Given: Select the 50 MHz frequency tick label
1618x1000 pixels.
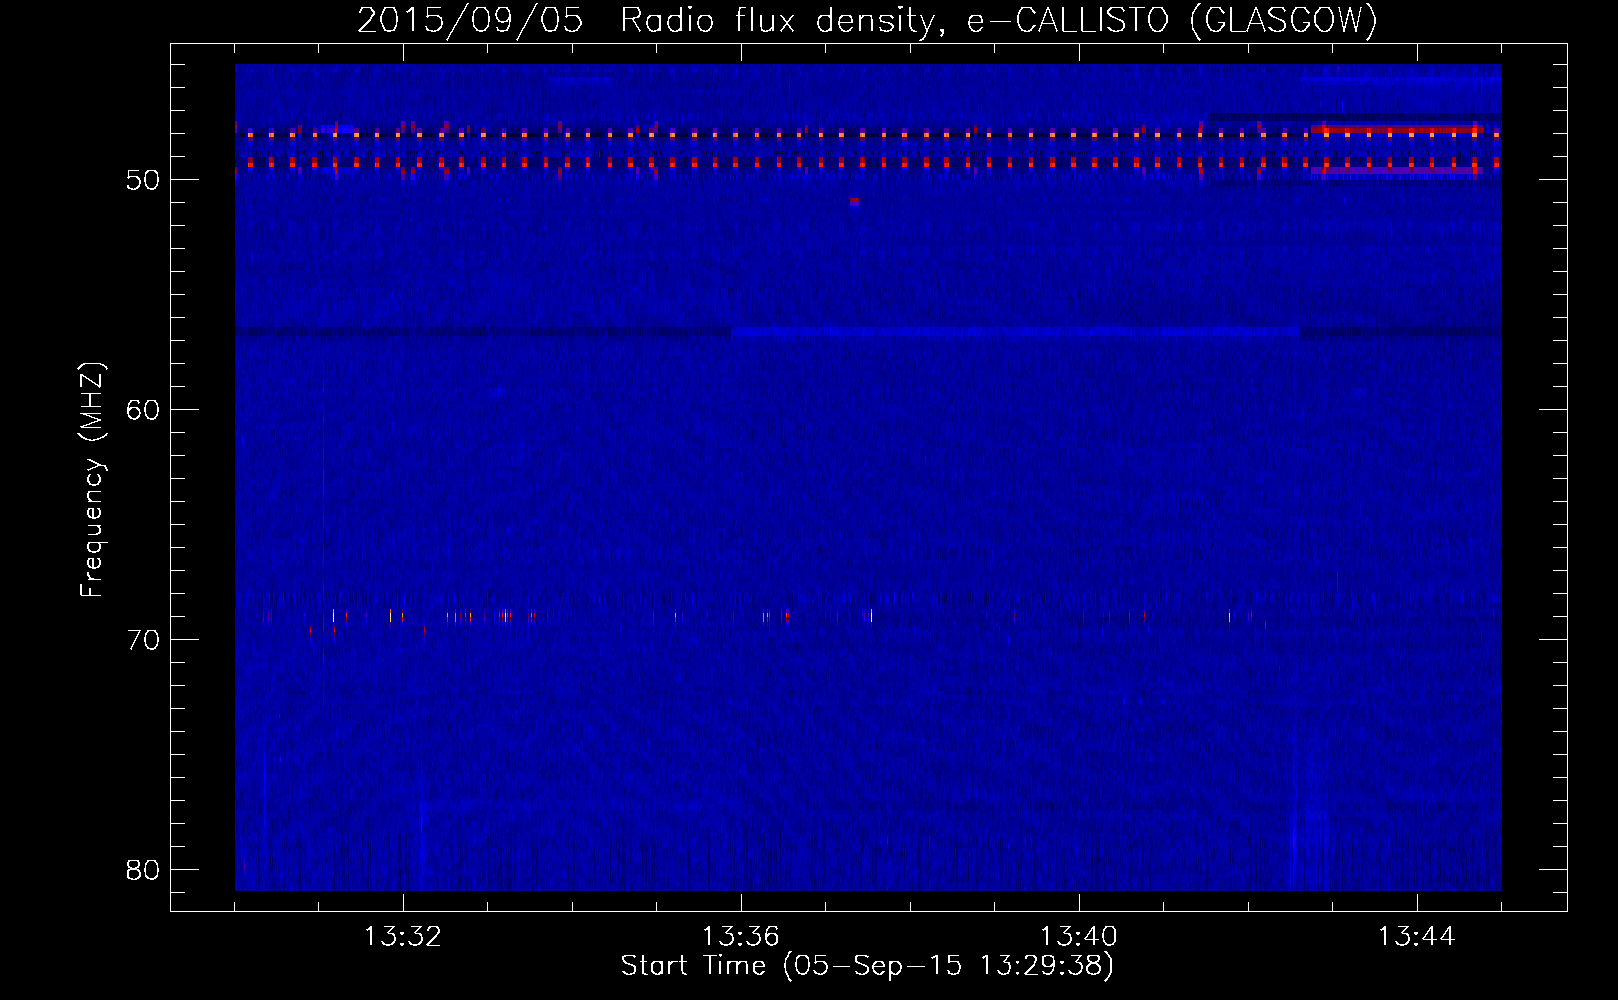Looking at the screenshot, I should click(x=143, y=180).
